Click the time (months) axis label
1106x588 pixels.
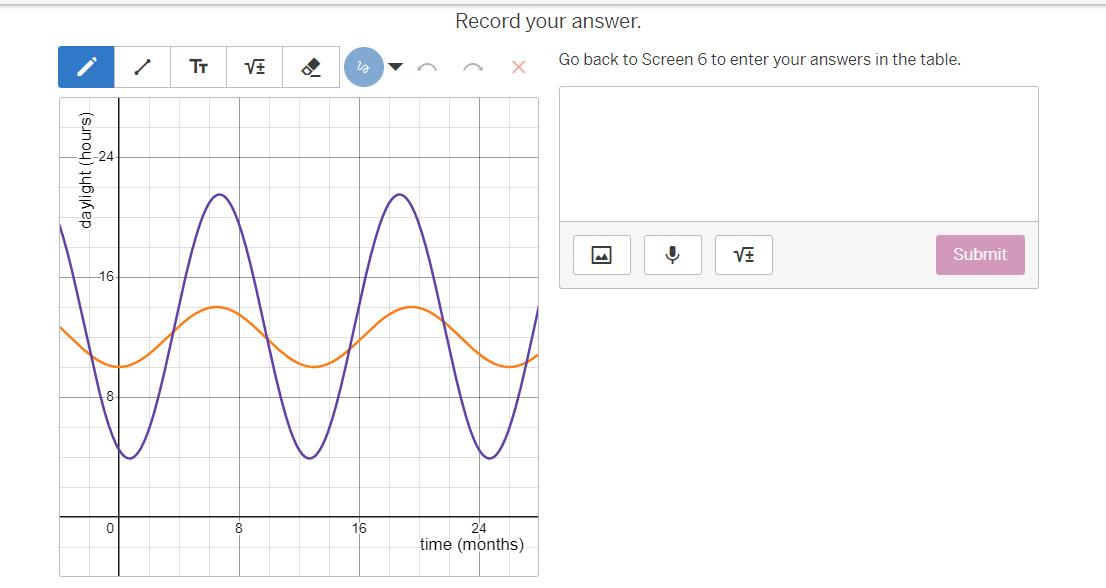[471, 544]
